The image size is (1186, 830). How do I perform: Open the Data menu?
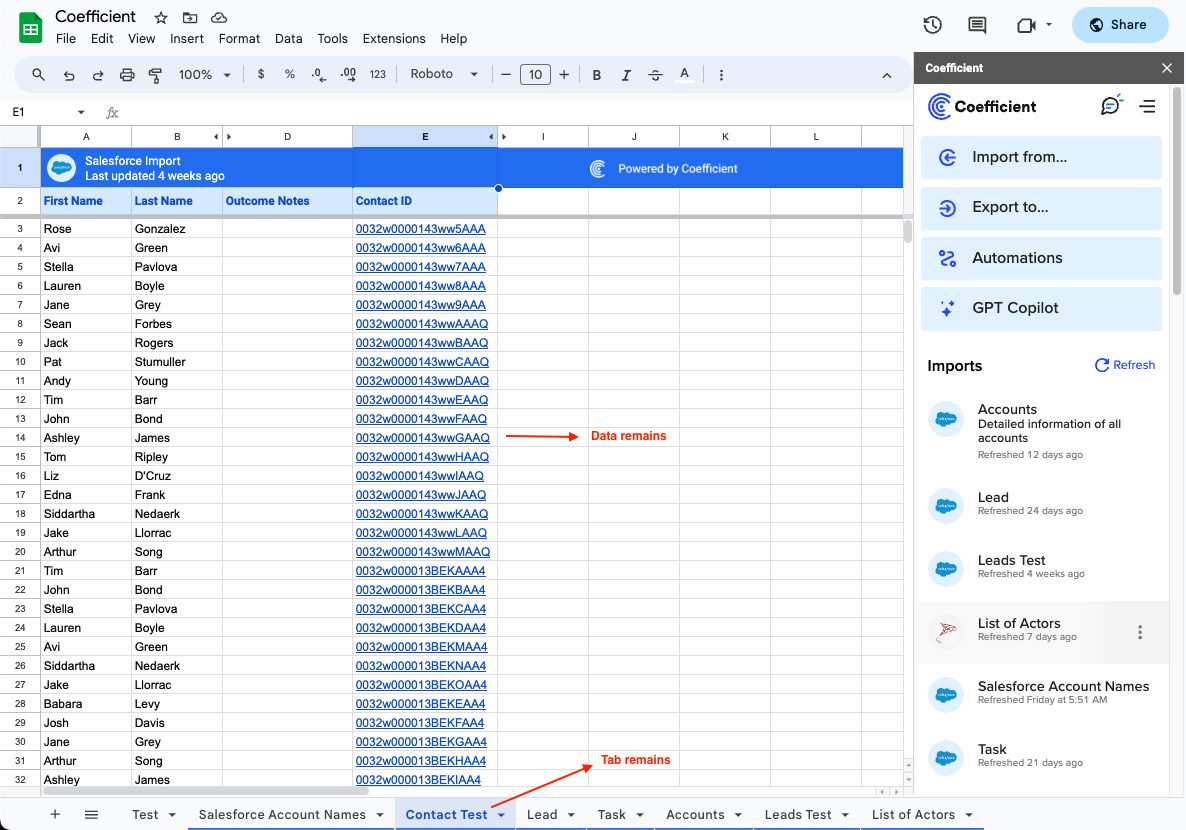[288, 39]
